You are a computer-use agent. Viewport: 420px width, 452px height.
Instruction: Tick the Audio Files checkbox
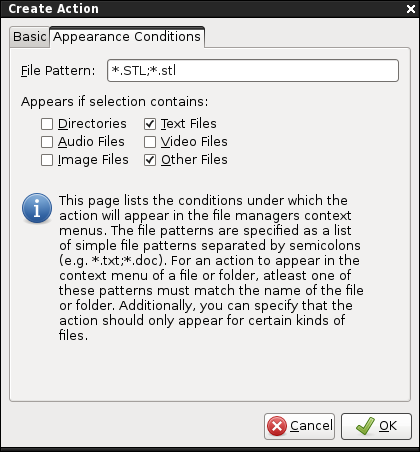47,142
